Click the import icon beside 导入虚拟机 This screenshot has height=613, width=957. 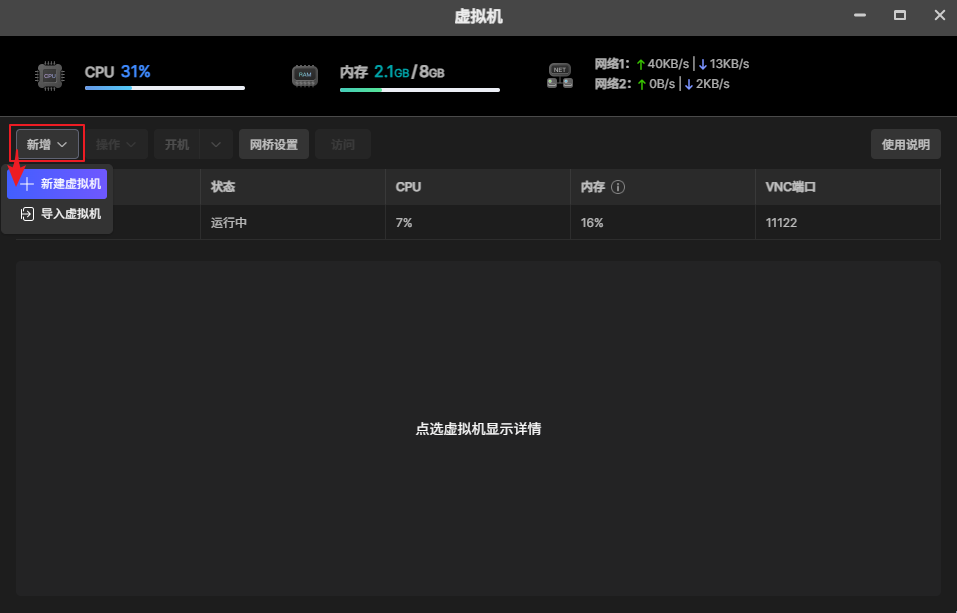27,213
